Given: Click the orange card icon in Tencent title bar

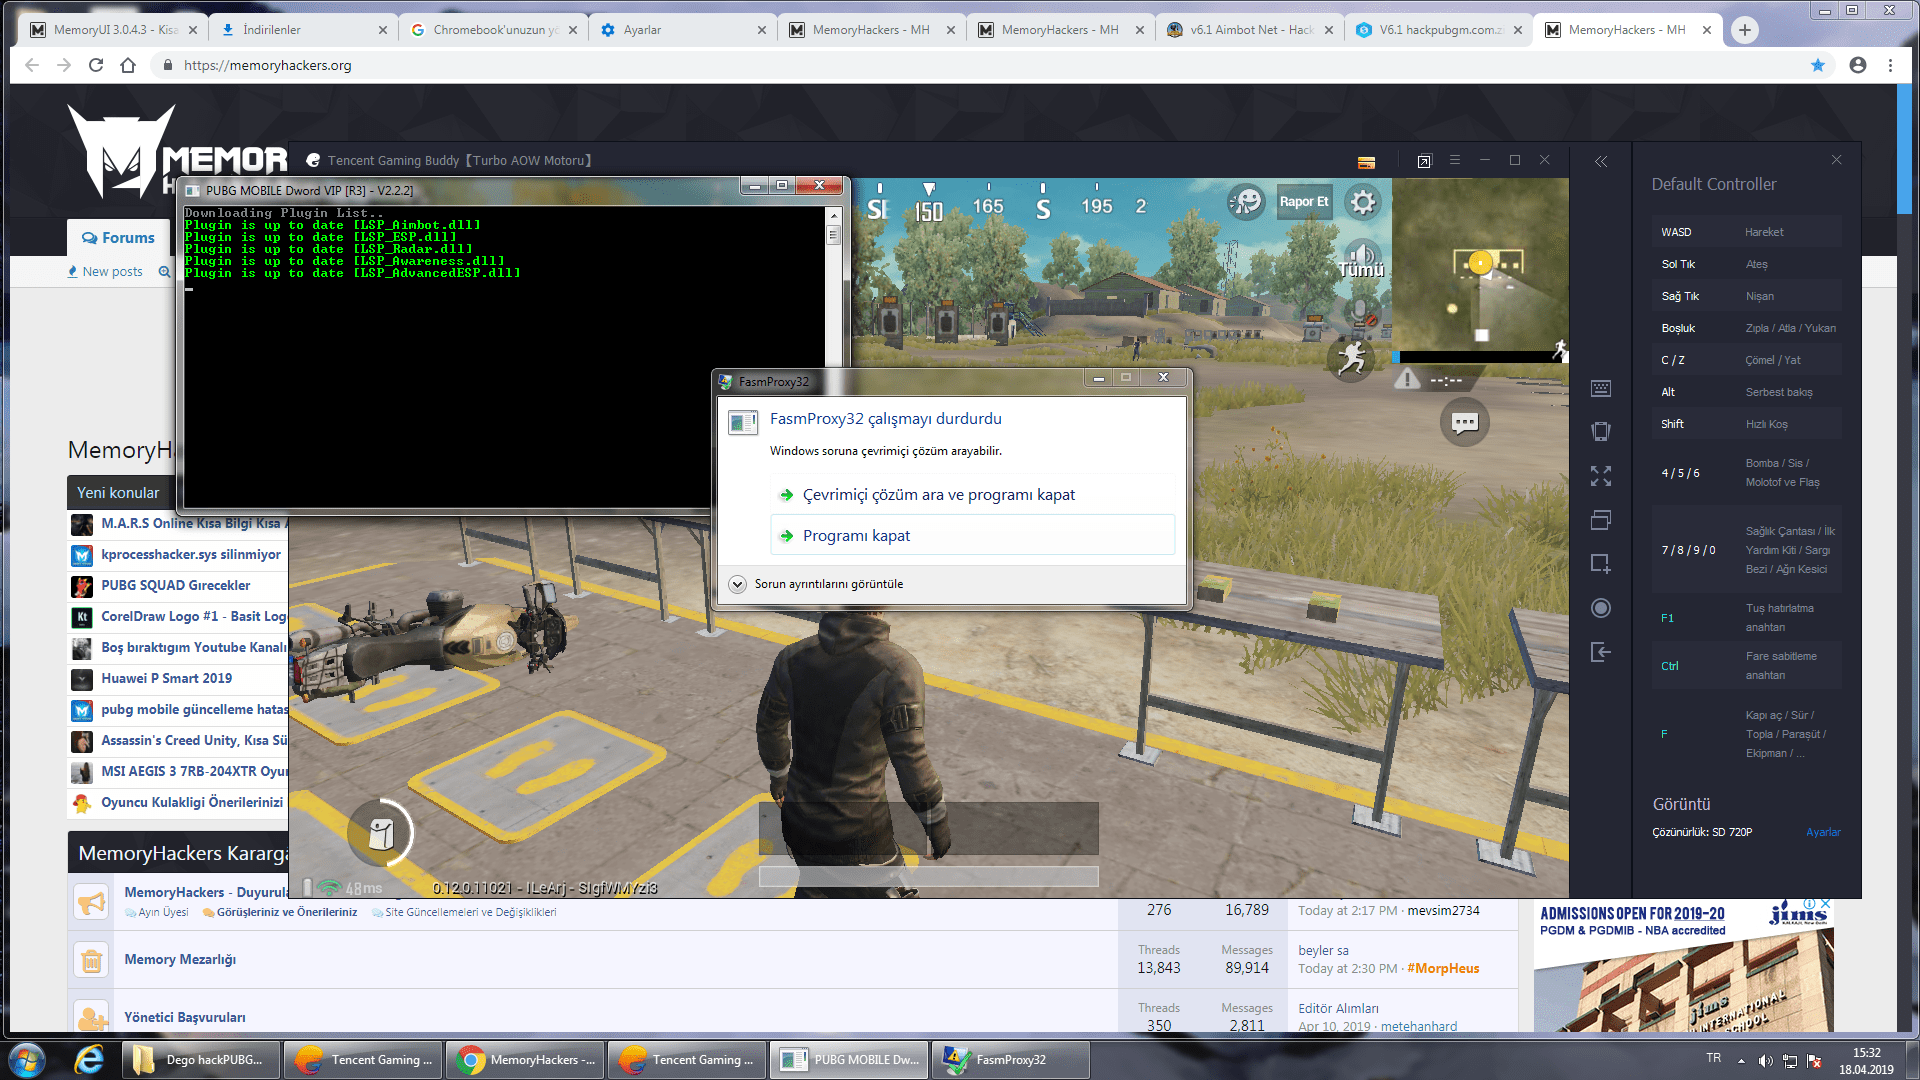Looking at the screenshot, I should point(1366,162).
